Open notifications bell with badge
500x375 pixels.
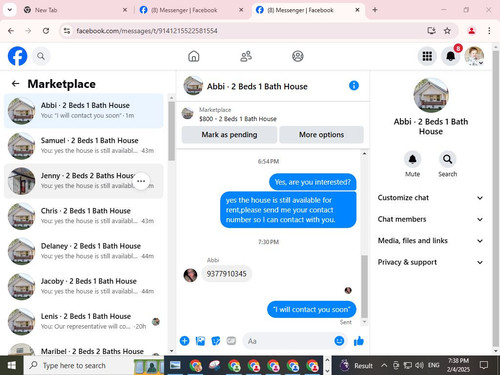pos(451,56)
